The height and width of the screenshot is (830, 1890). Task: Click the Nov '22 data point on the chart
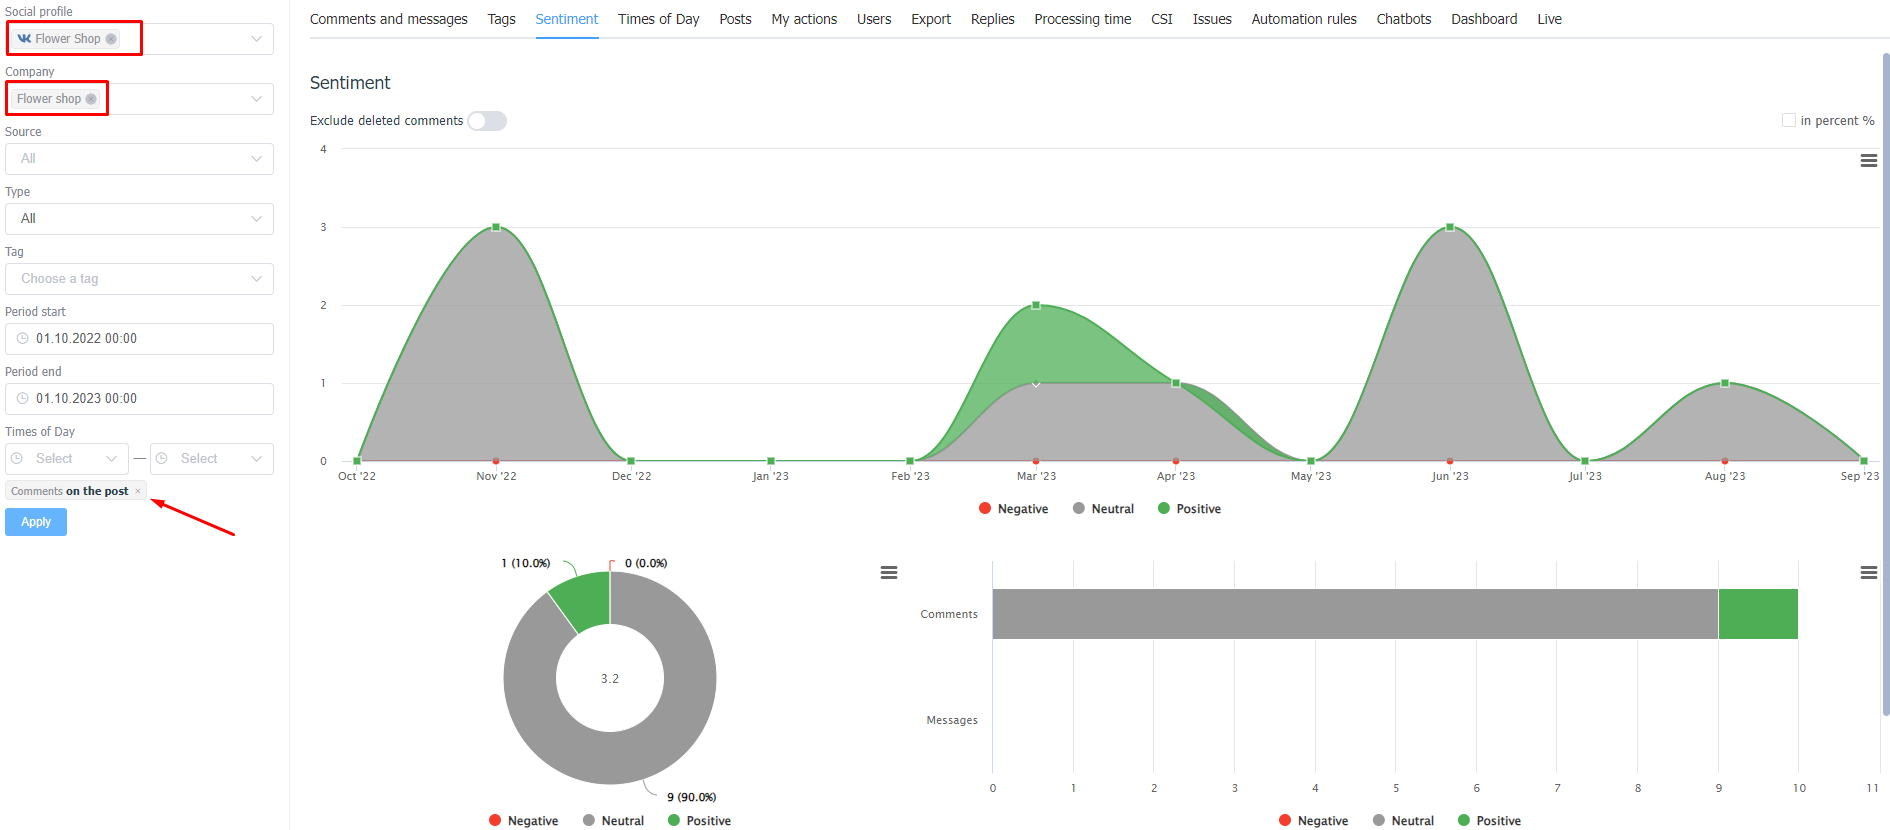[496, 227]
